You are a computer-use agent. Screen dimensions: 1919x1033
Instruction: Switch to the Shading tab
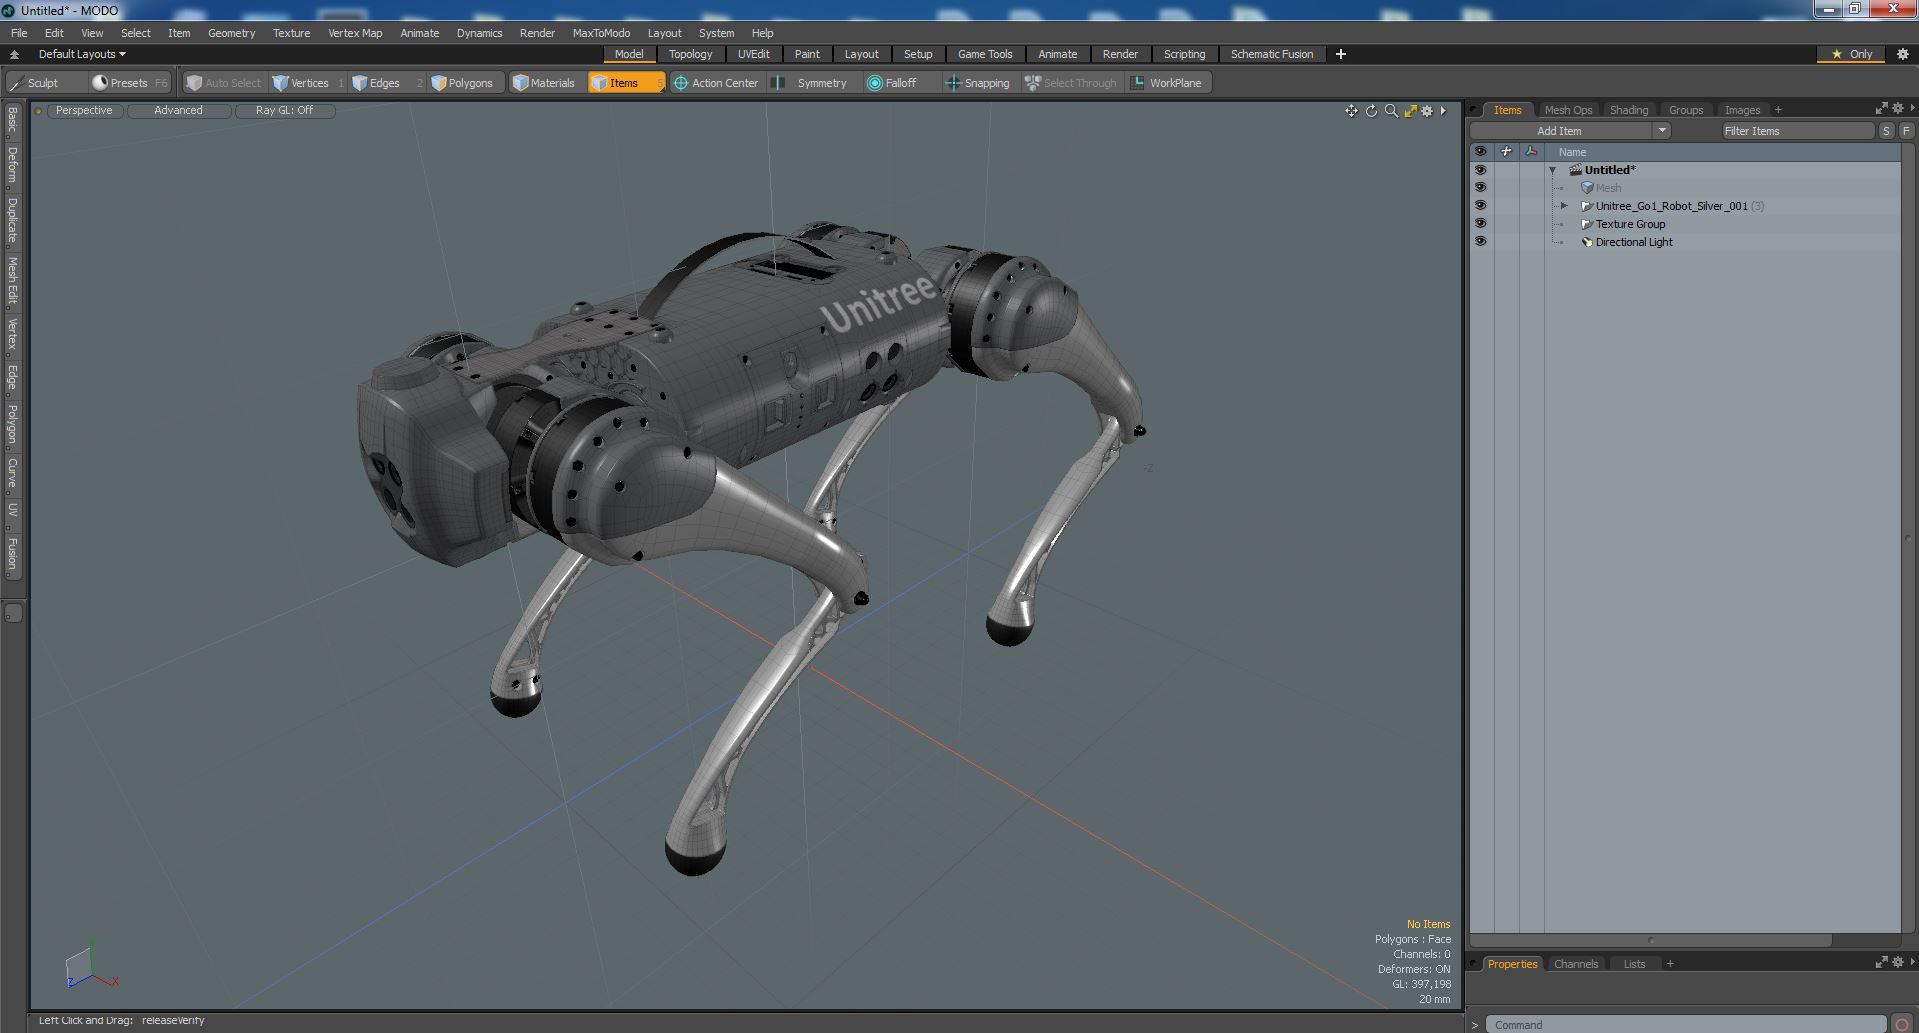pos(1628,110)
